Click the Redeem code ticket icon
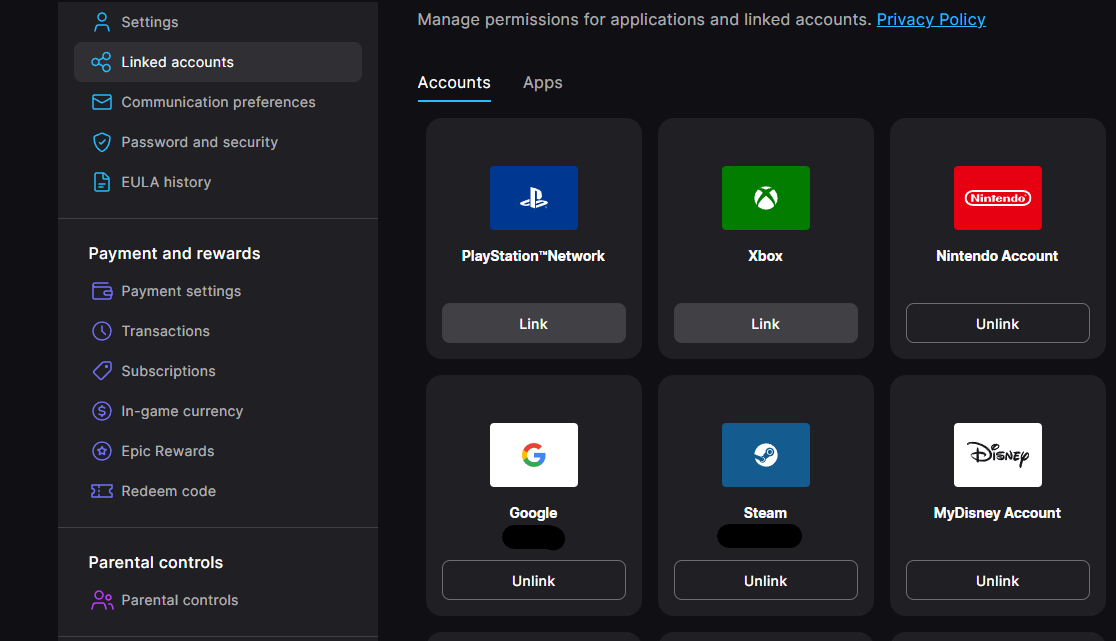 [x=102, y=491]
